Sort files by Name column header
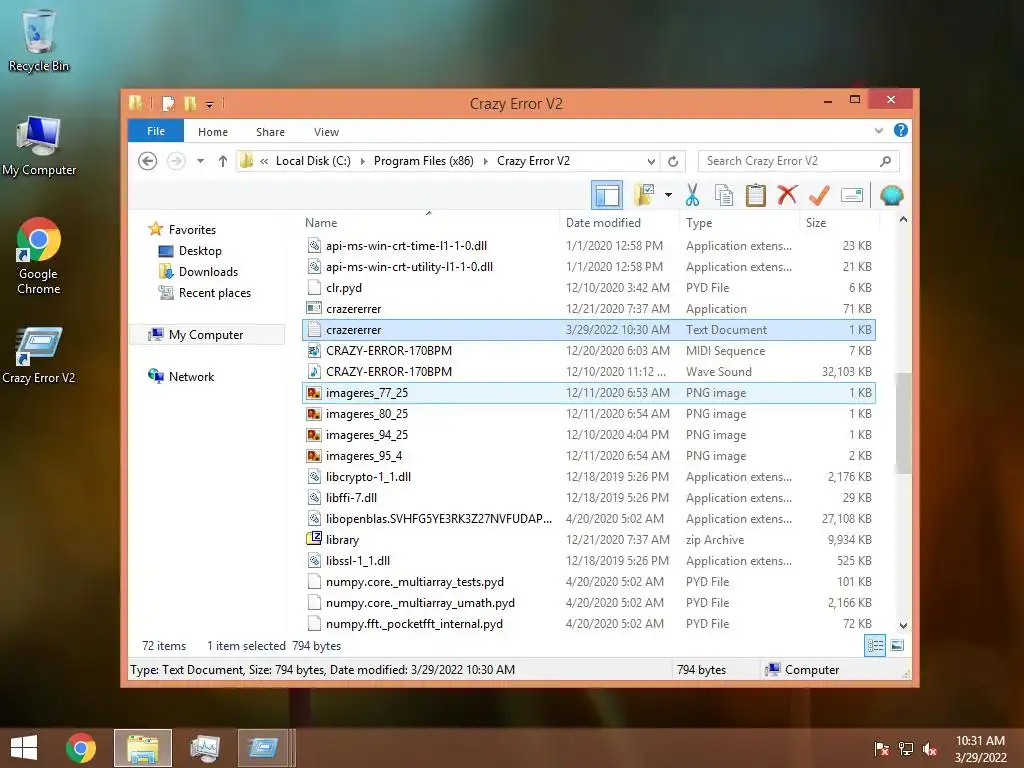Screen dimensions: 1024x768 tap(321, 223)
